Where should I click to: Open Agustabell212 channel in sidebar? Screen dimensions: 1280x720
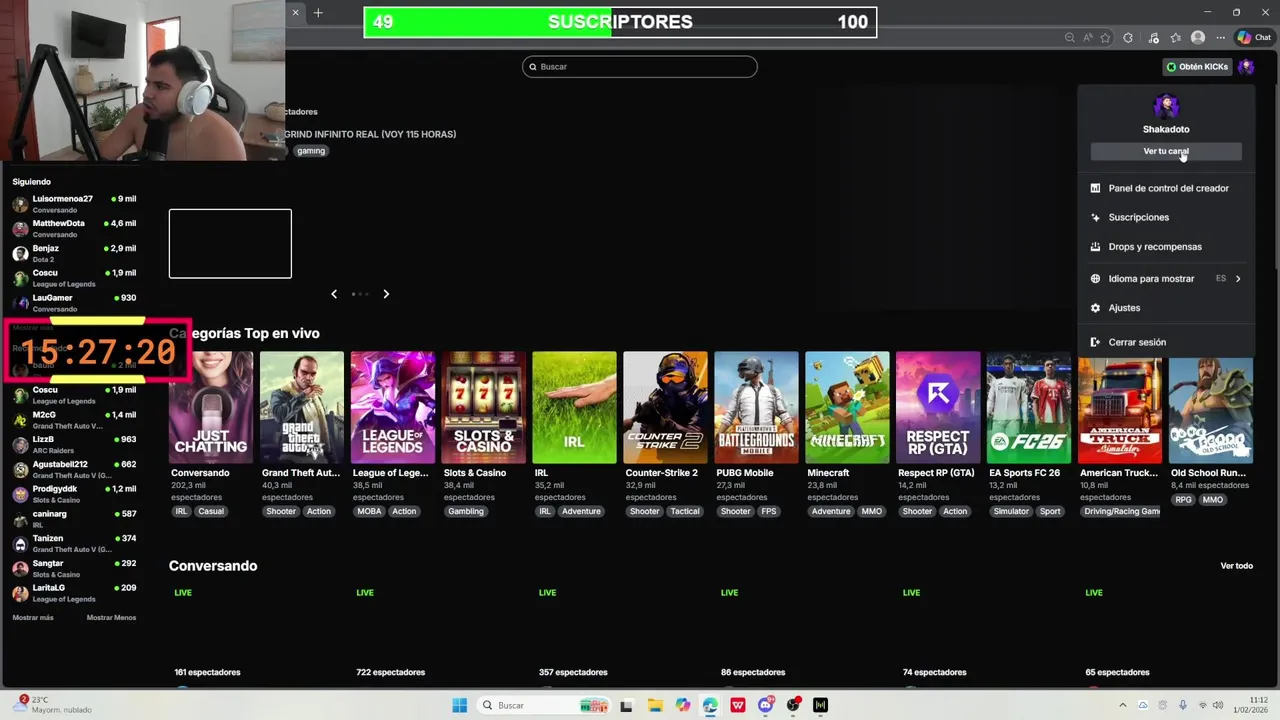click(x=75, y=469)
